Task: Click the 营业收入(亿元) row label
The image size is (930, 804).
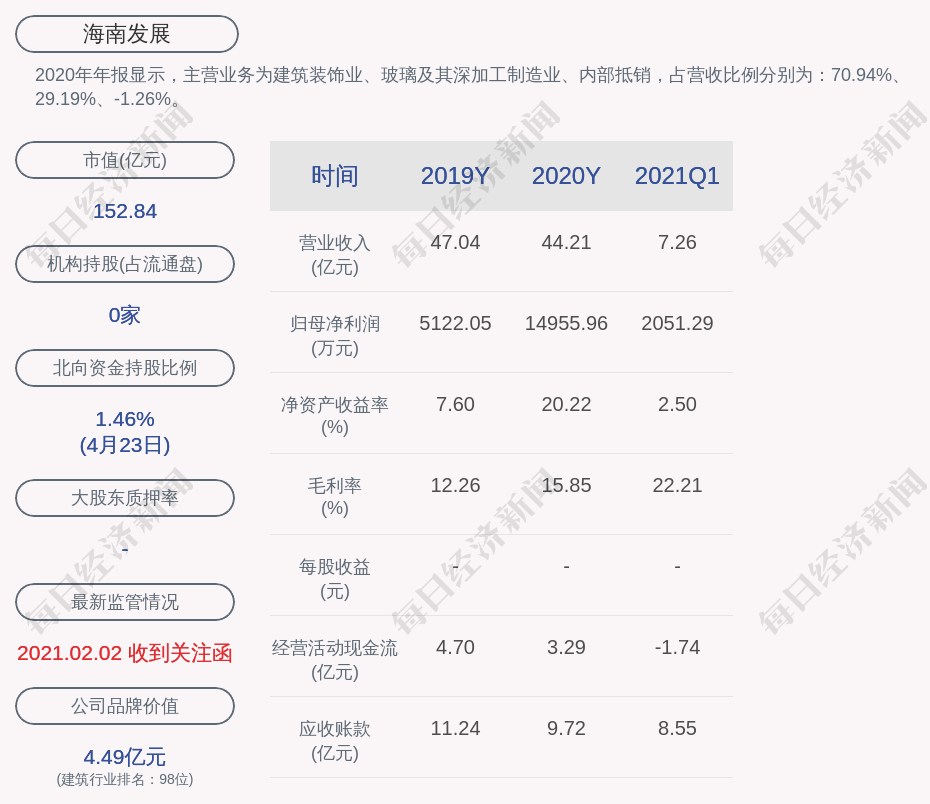Action: point(335,255)
